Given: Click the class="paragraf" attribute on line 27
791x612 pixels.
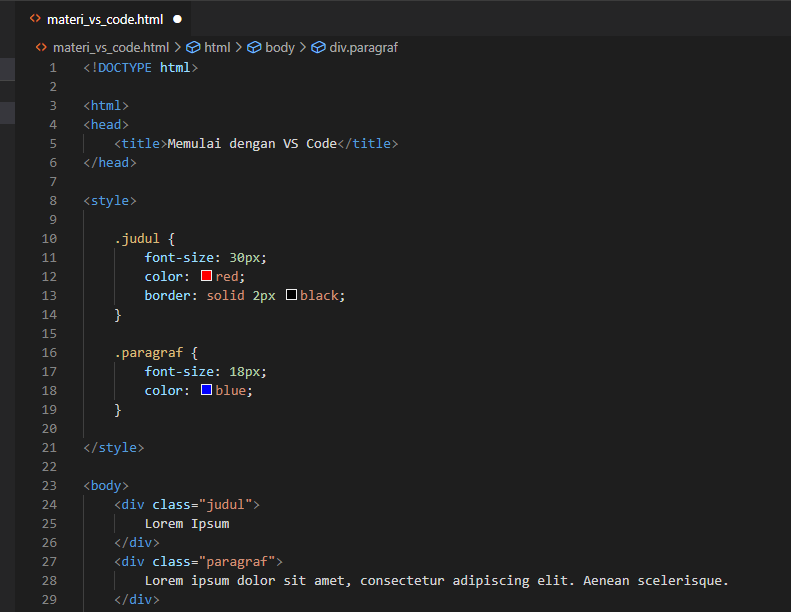Looking at the screenshot, I should (x=213, y=562).
